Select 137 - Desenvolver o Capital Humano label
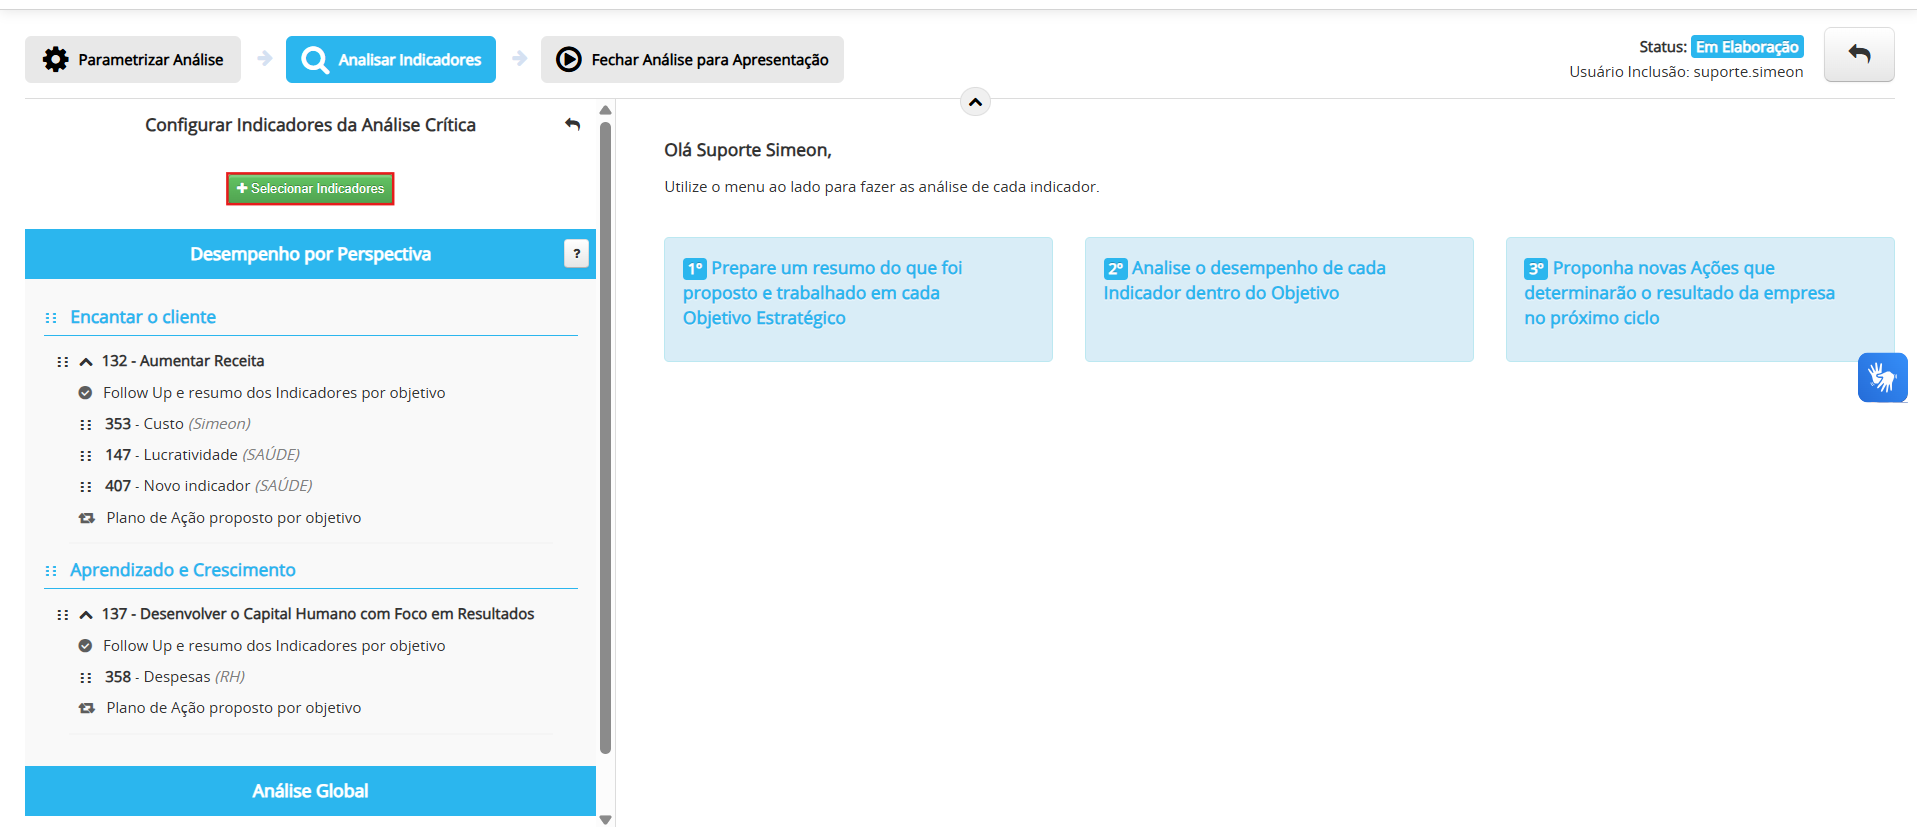 coord(318,614)
